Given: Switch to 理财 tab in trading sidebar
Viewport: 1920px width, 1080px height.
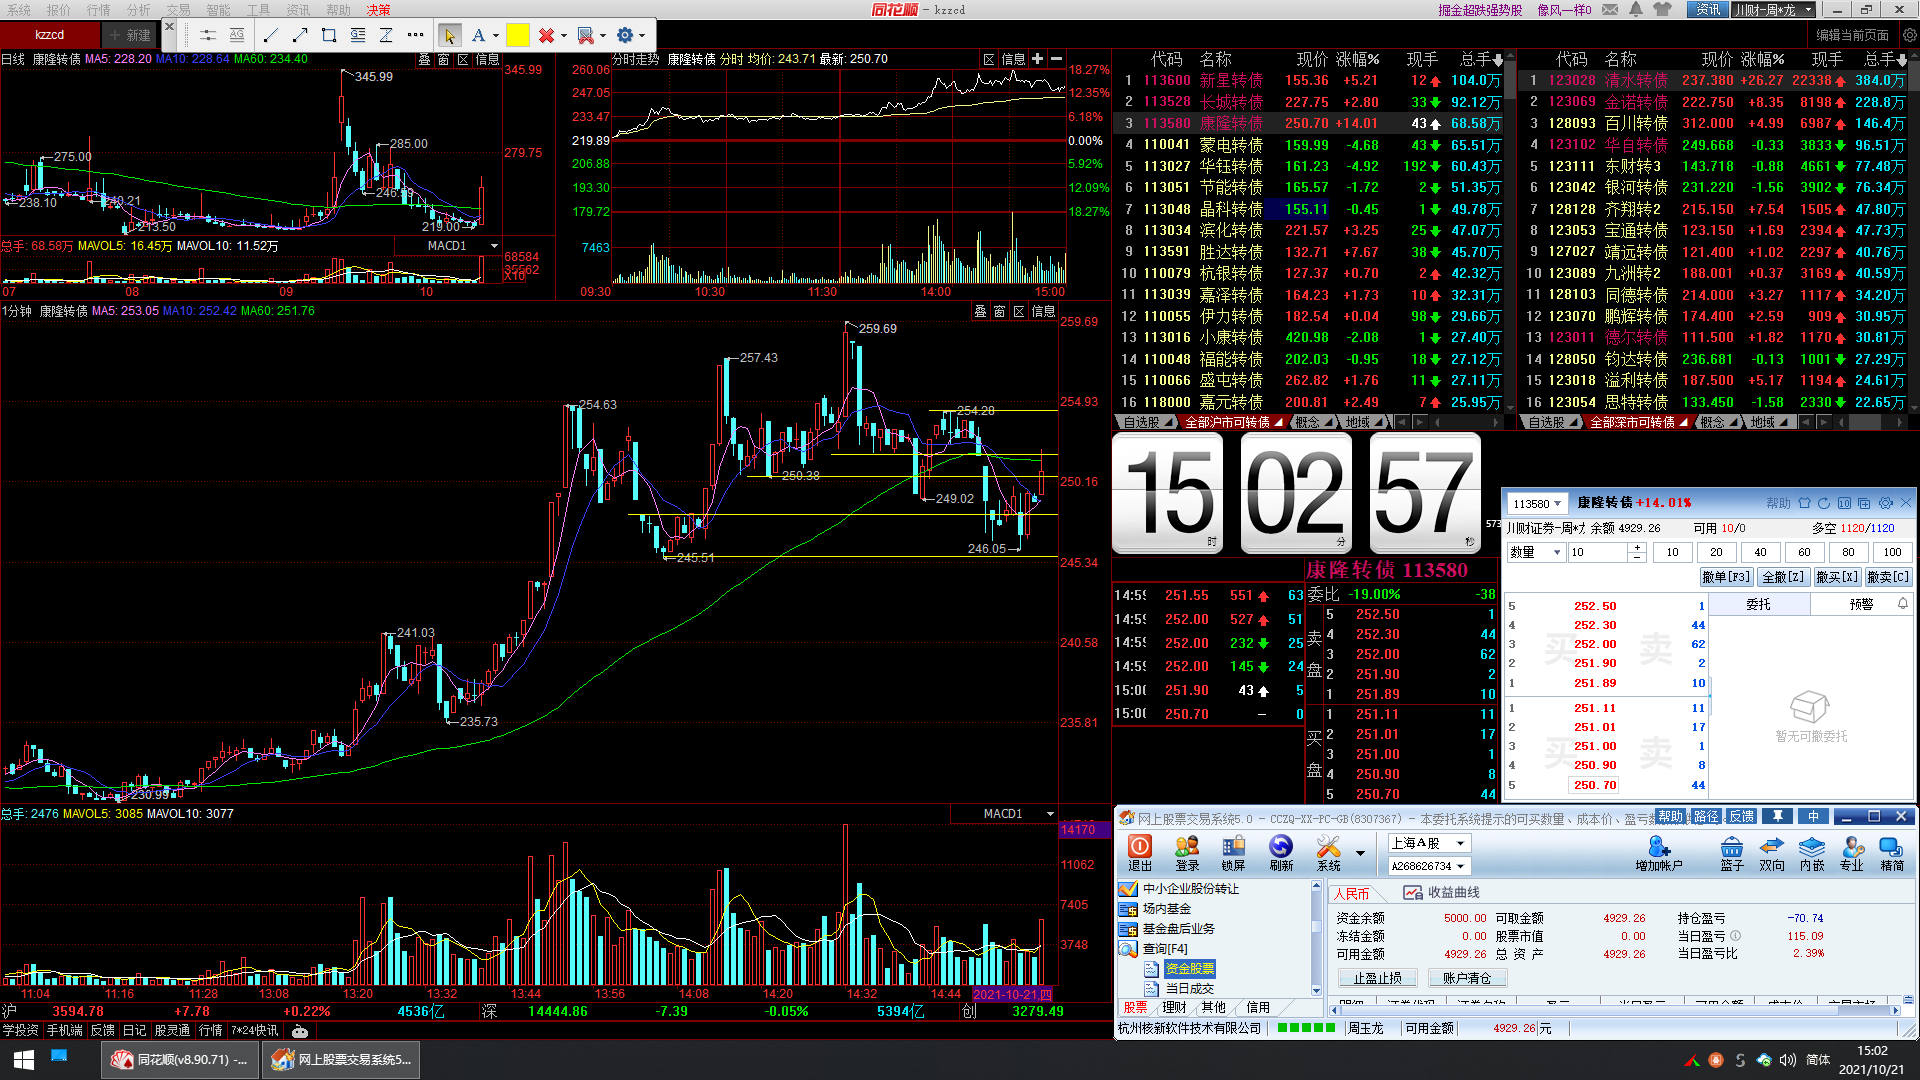Looking at the screenshot, I should tap(1174, 1007).
